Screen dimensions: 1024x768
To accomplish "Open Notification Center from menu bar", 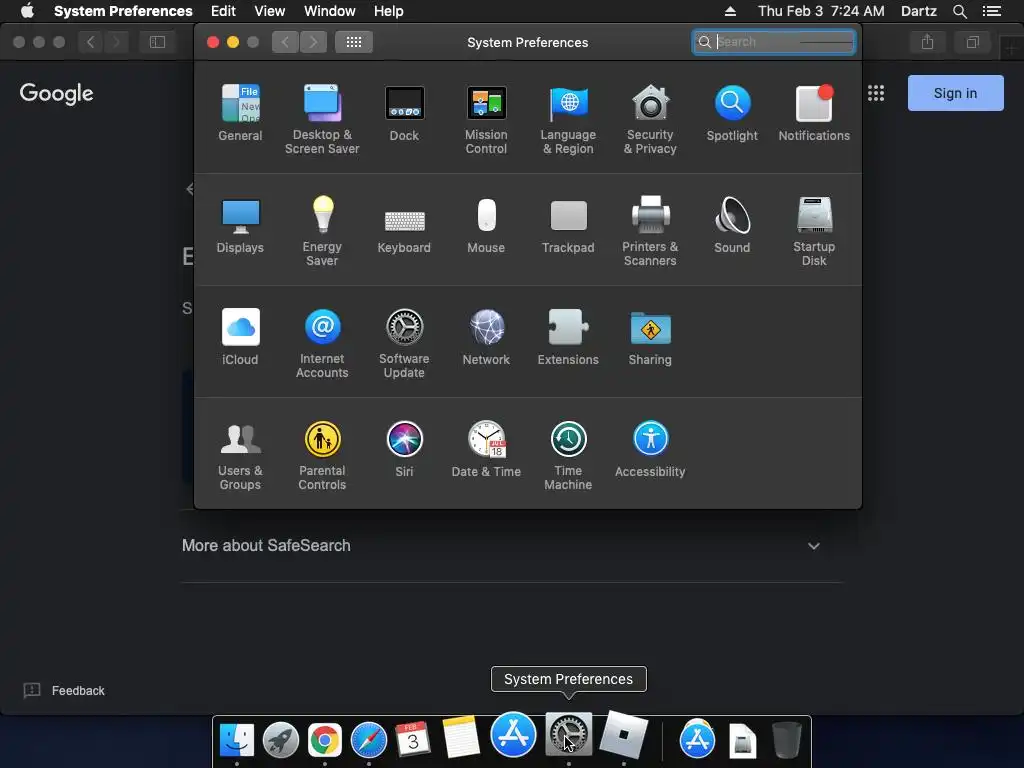I will click(x=992, y=11).
